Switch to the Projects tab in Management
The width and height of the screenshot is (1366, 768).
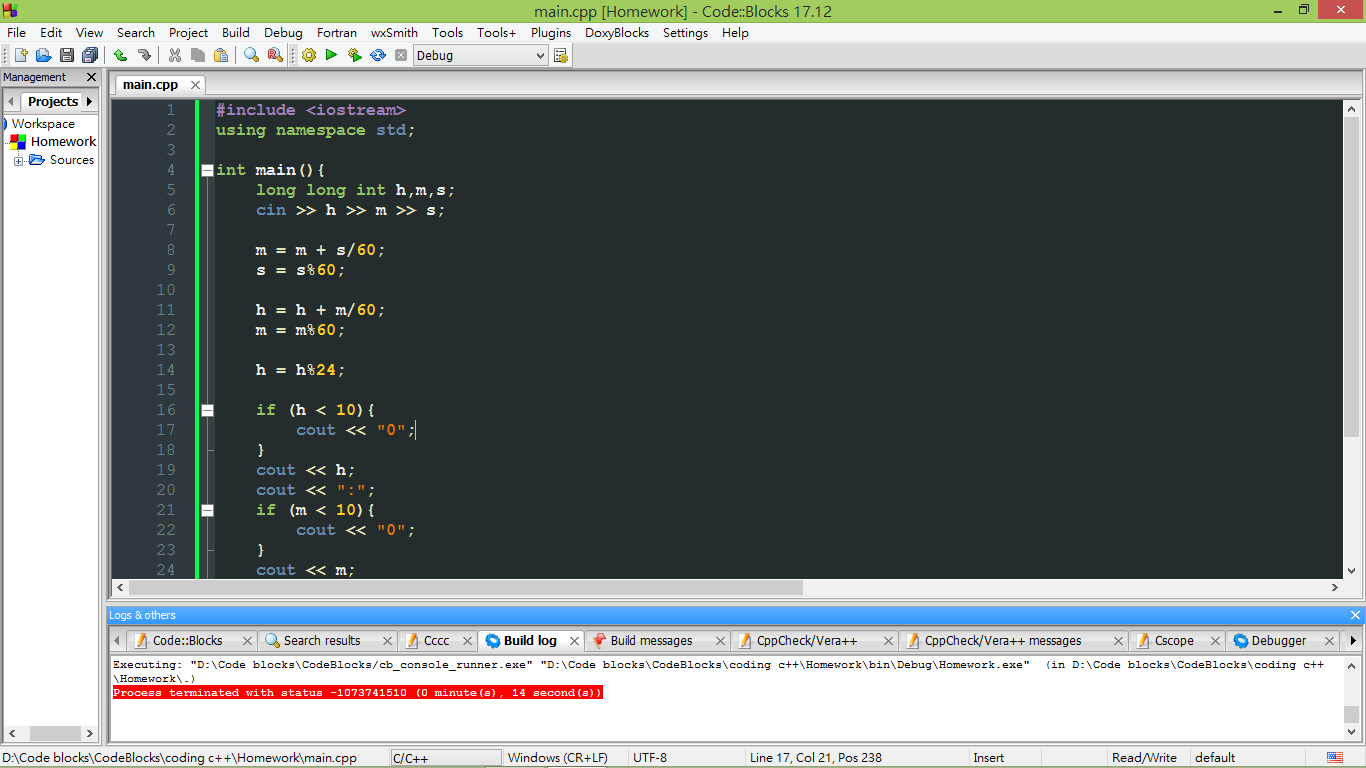[52, 101]
